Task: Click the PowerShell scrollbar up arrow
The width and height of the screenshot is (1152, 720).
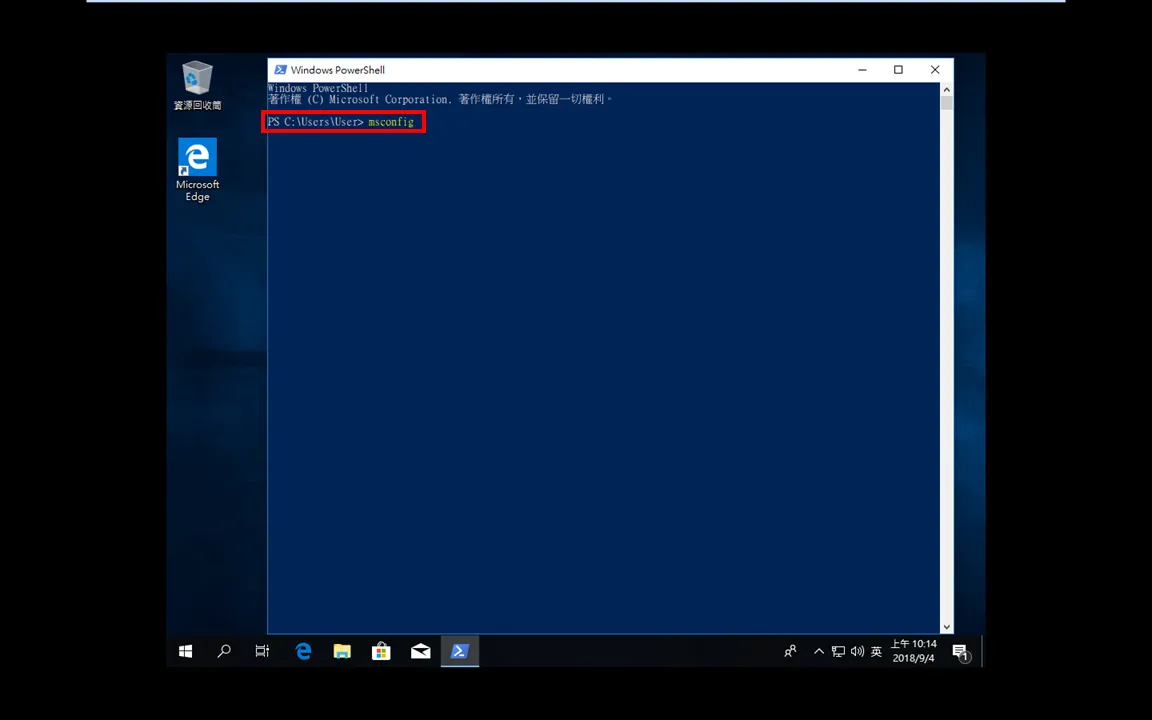Action: tap(946, 89)
